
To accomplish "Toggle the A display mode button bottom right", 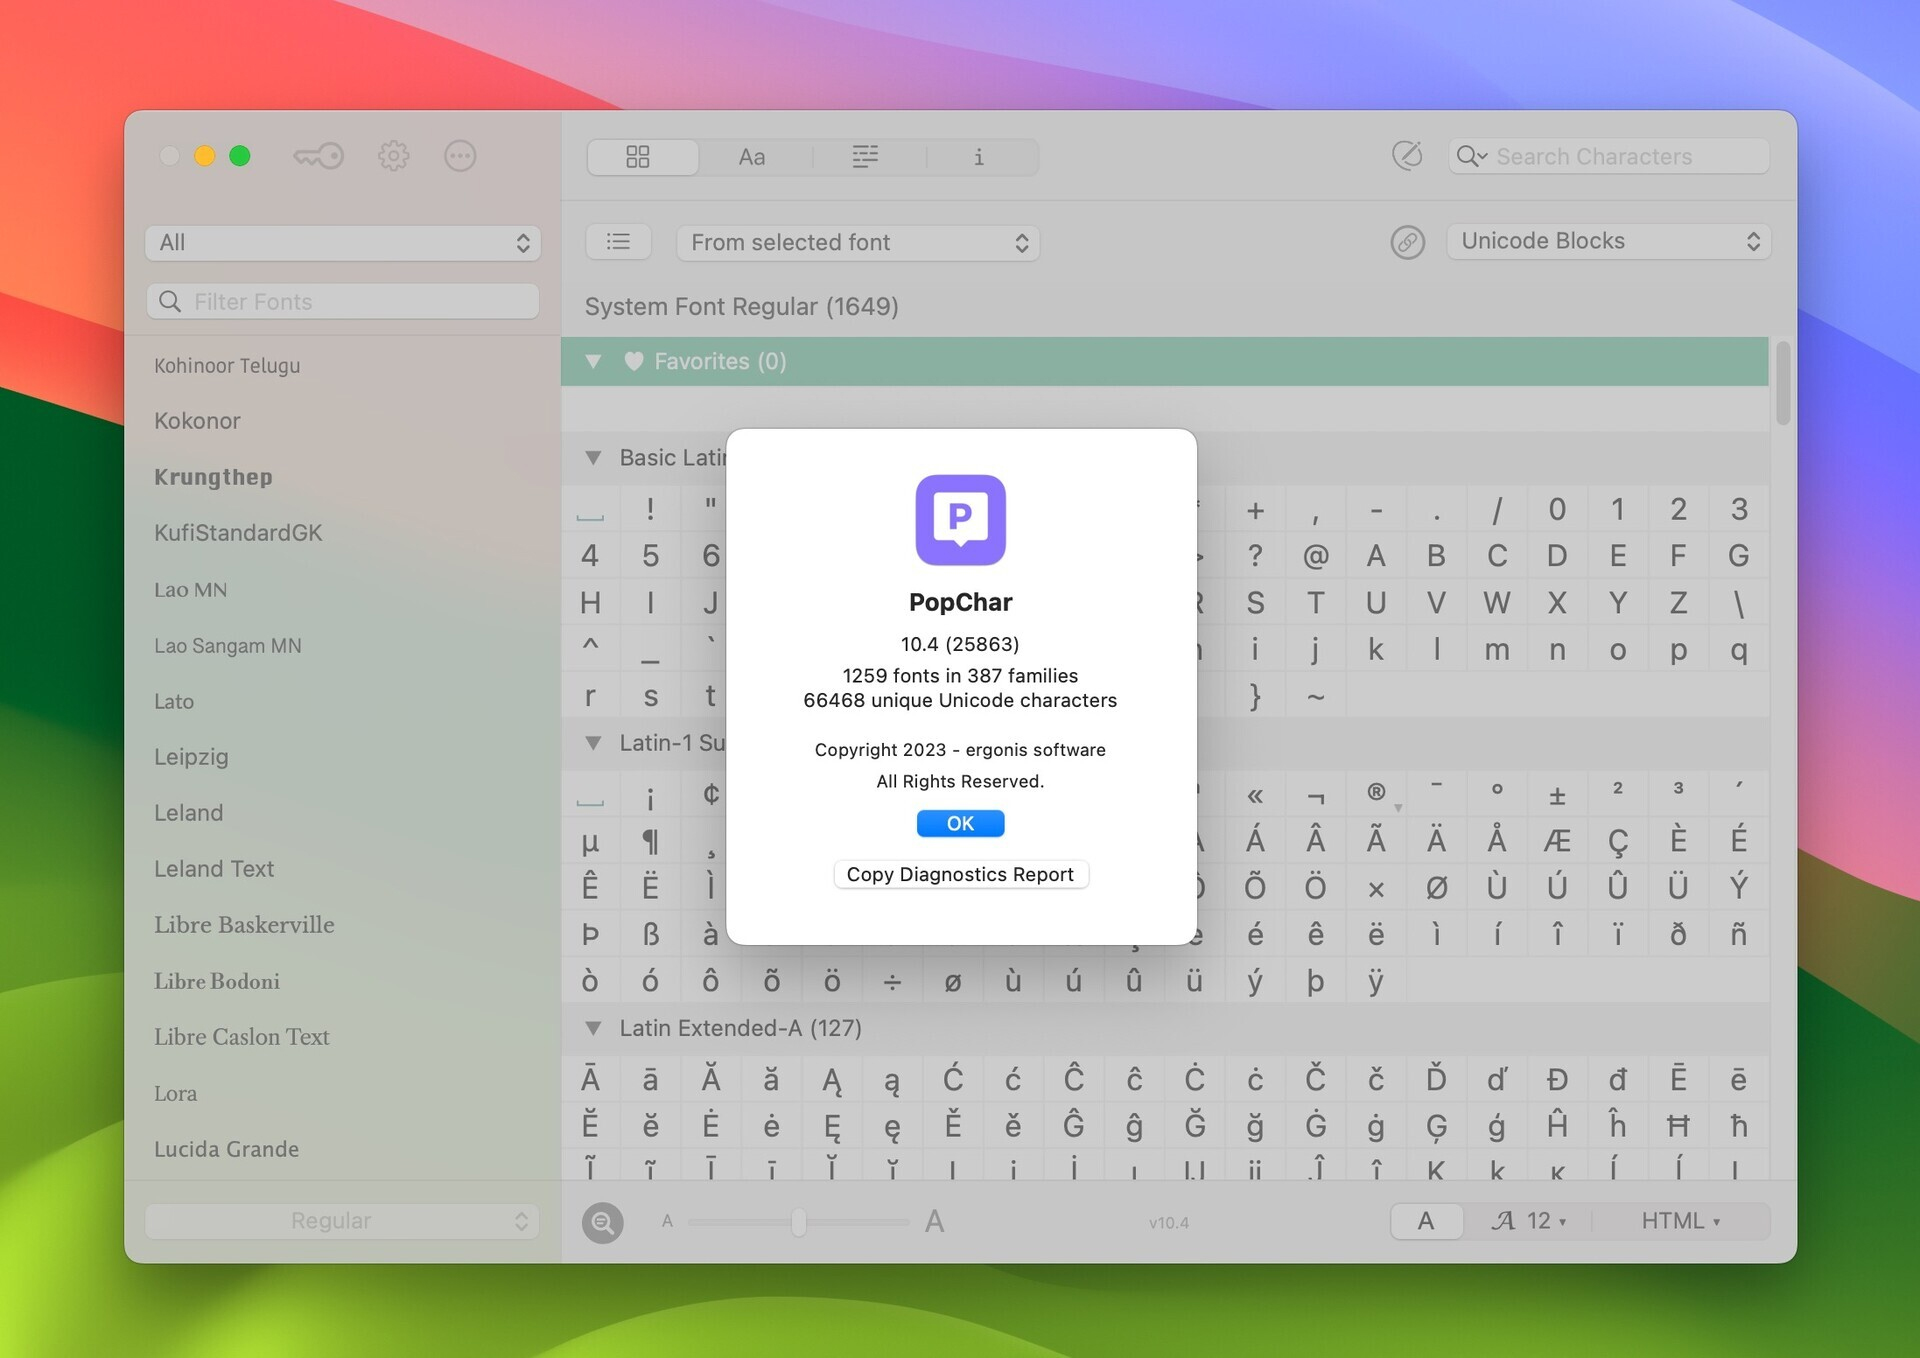I will coord(1426,1221).
